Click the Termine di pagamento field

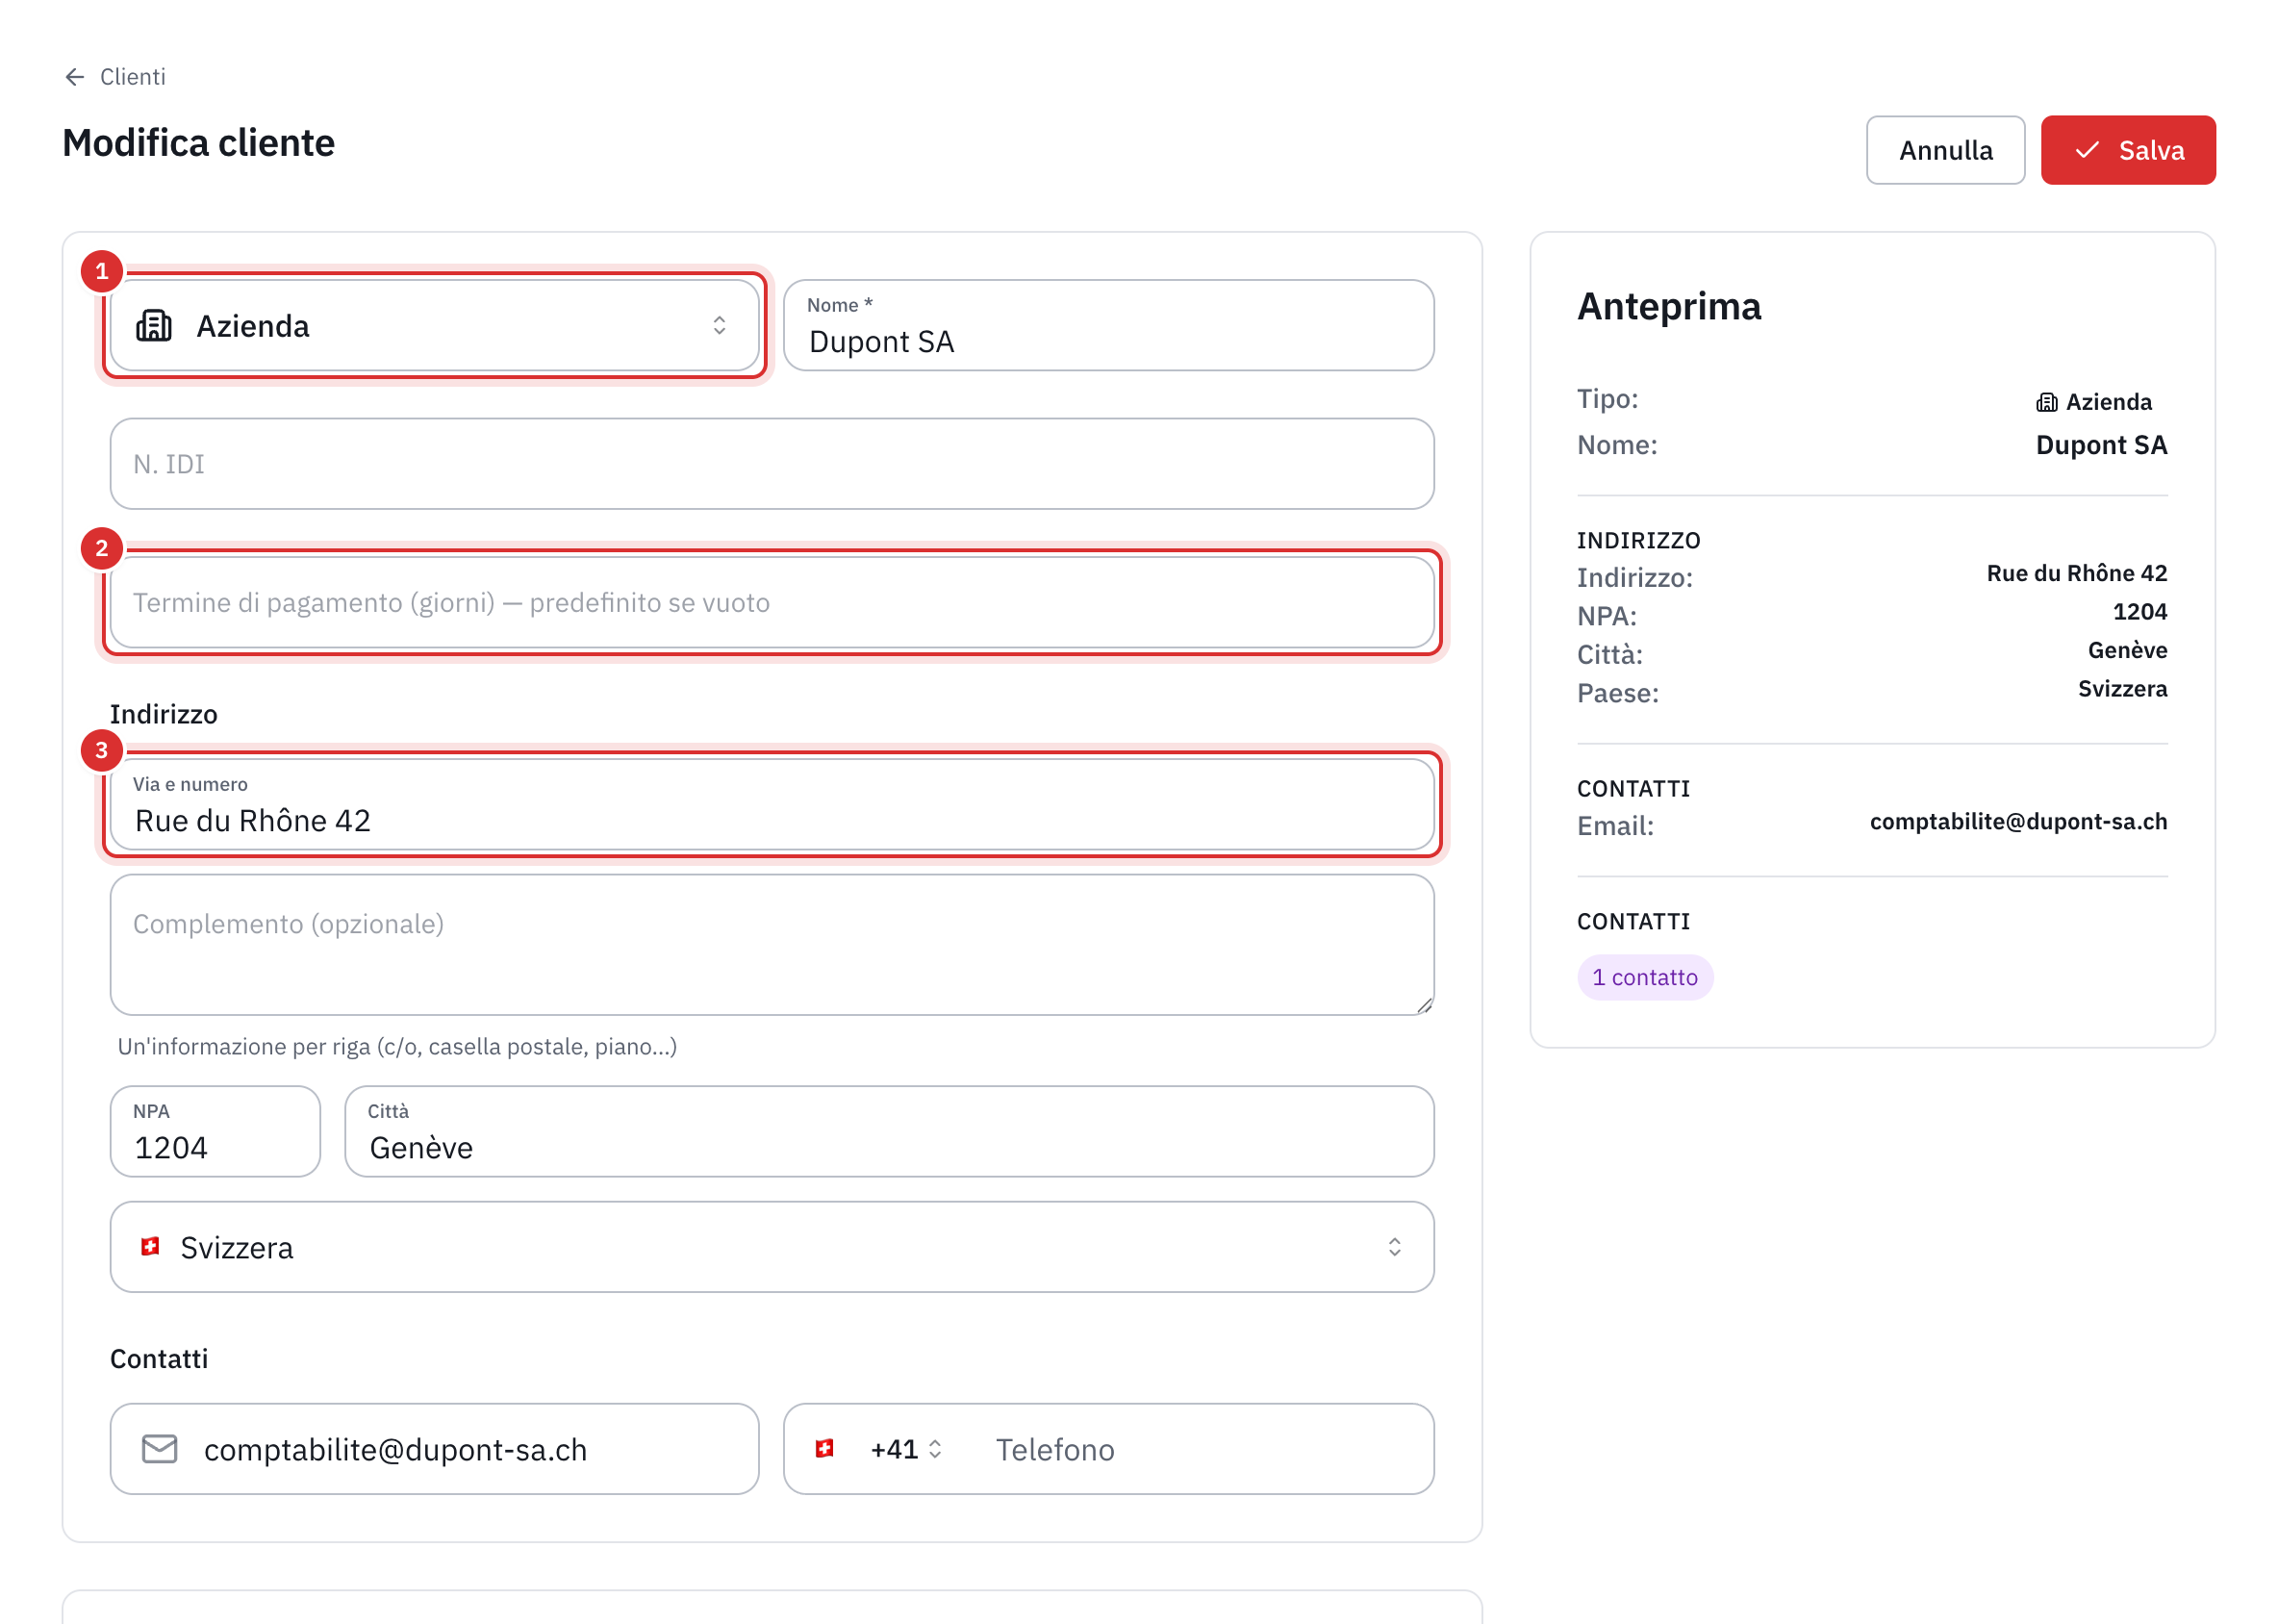772,603
